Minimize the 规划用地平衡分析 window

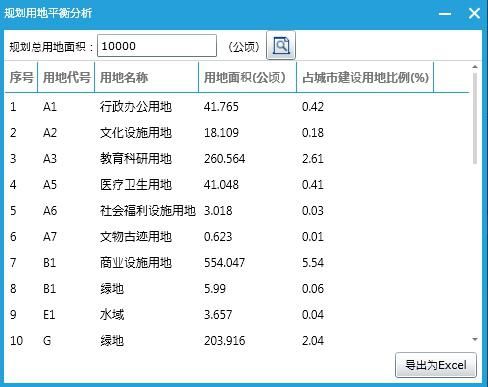[x=445, y=14]
